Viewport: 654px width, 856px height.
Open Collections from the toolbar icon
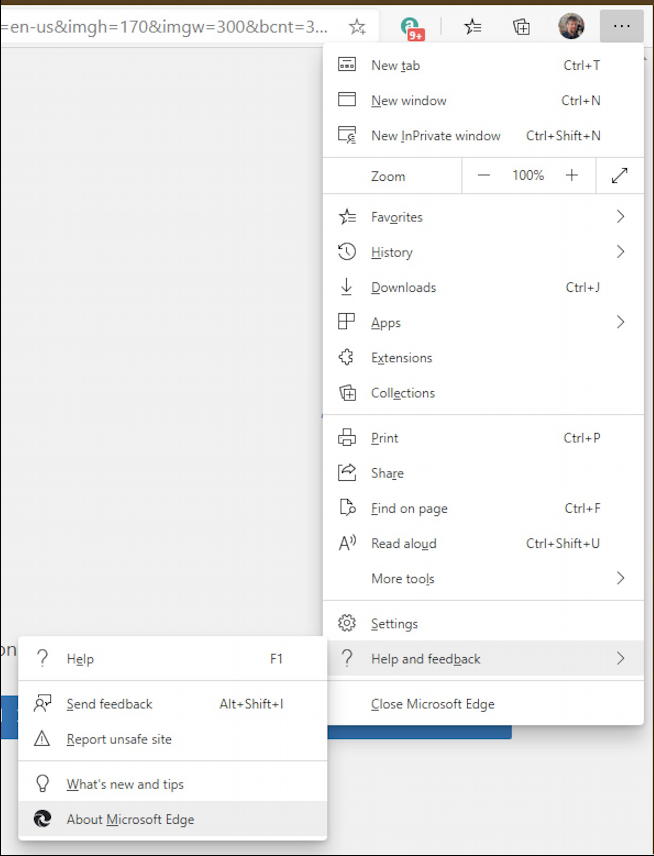[x=521, y=27]
